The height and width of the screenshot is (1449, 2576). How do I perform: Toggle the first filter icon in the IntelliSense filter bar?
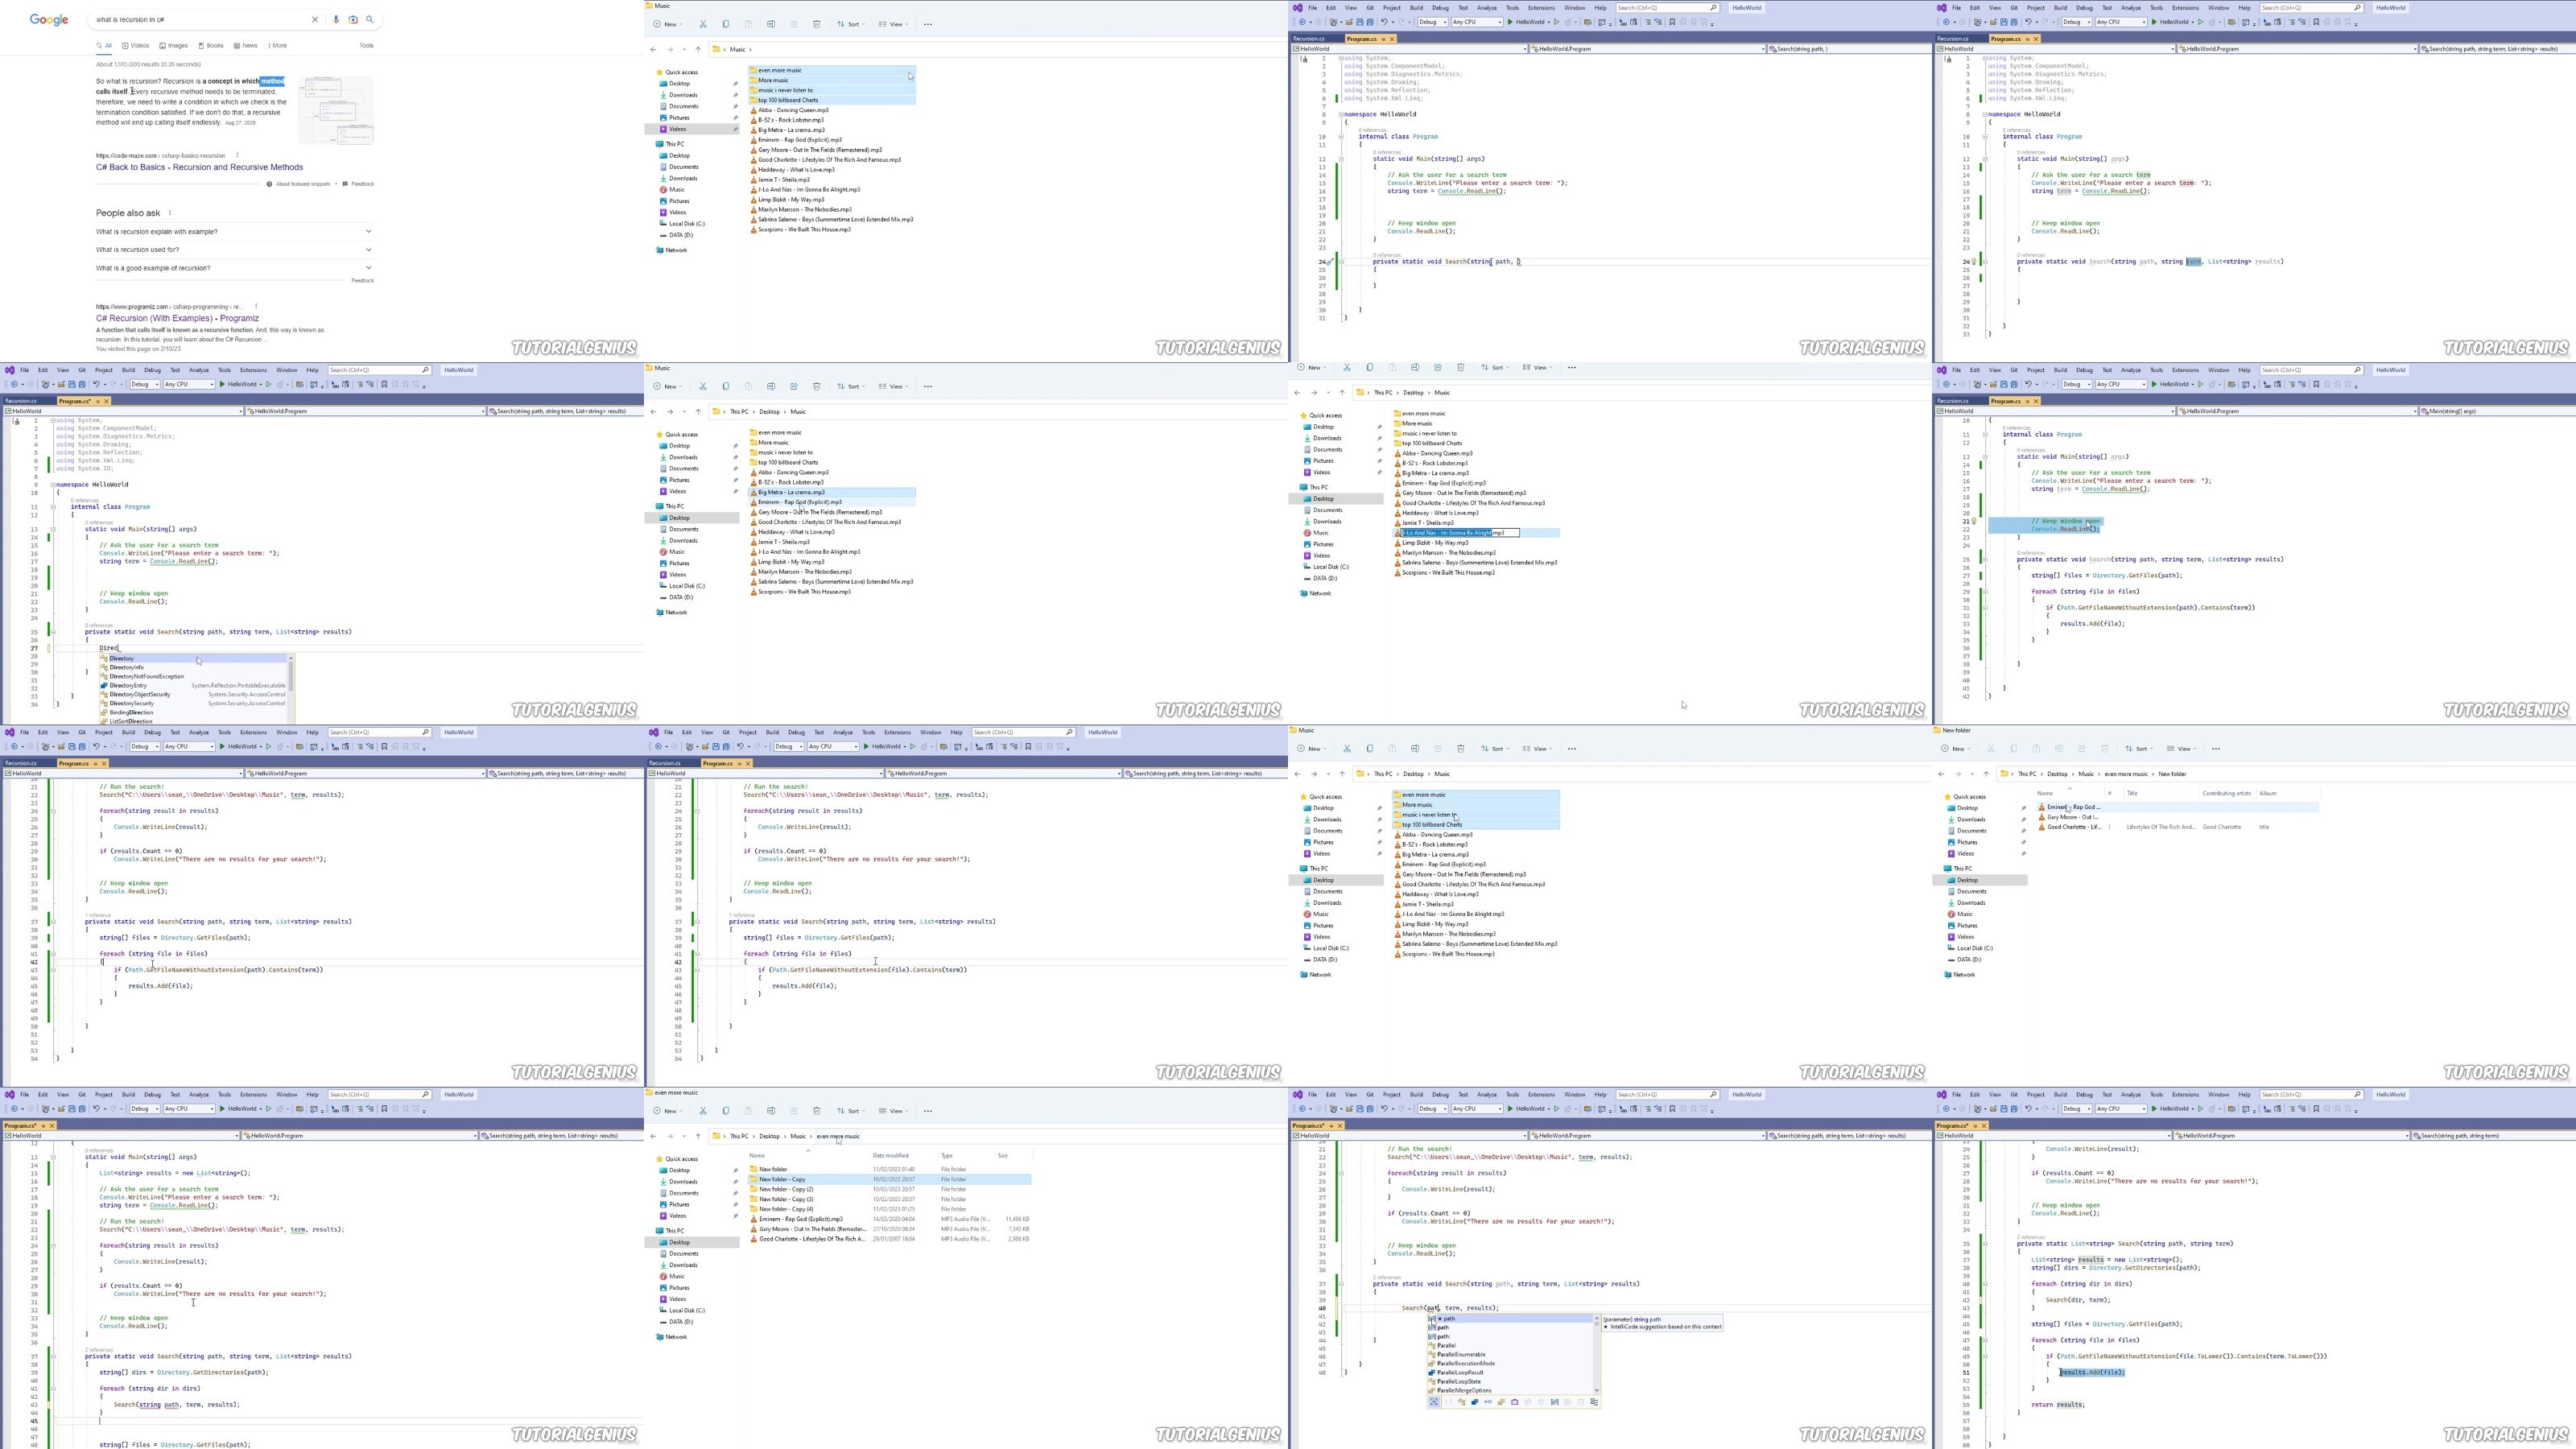(x=1435, y=1402)
